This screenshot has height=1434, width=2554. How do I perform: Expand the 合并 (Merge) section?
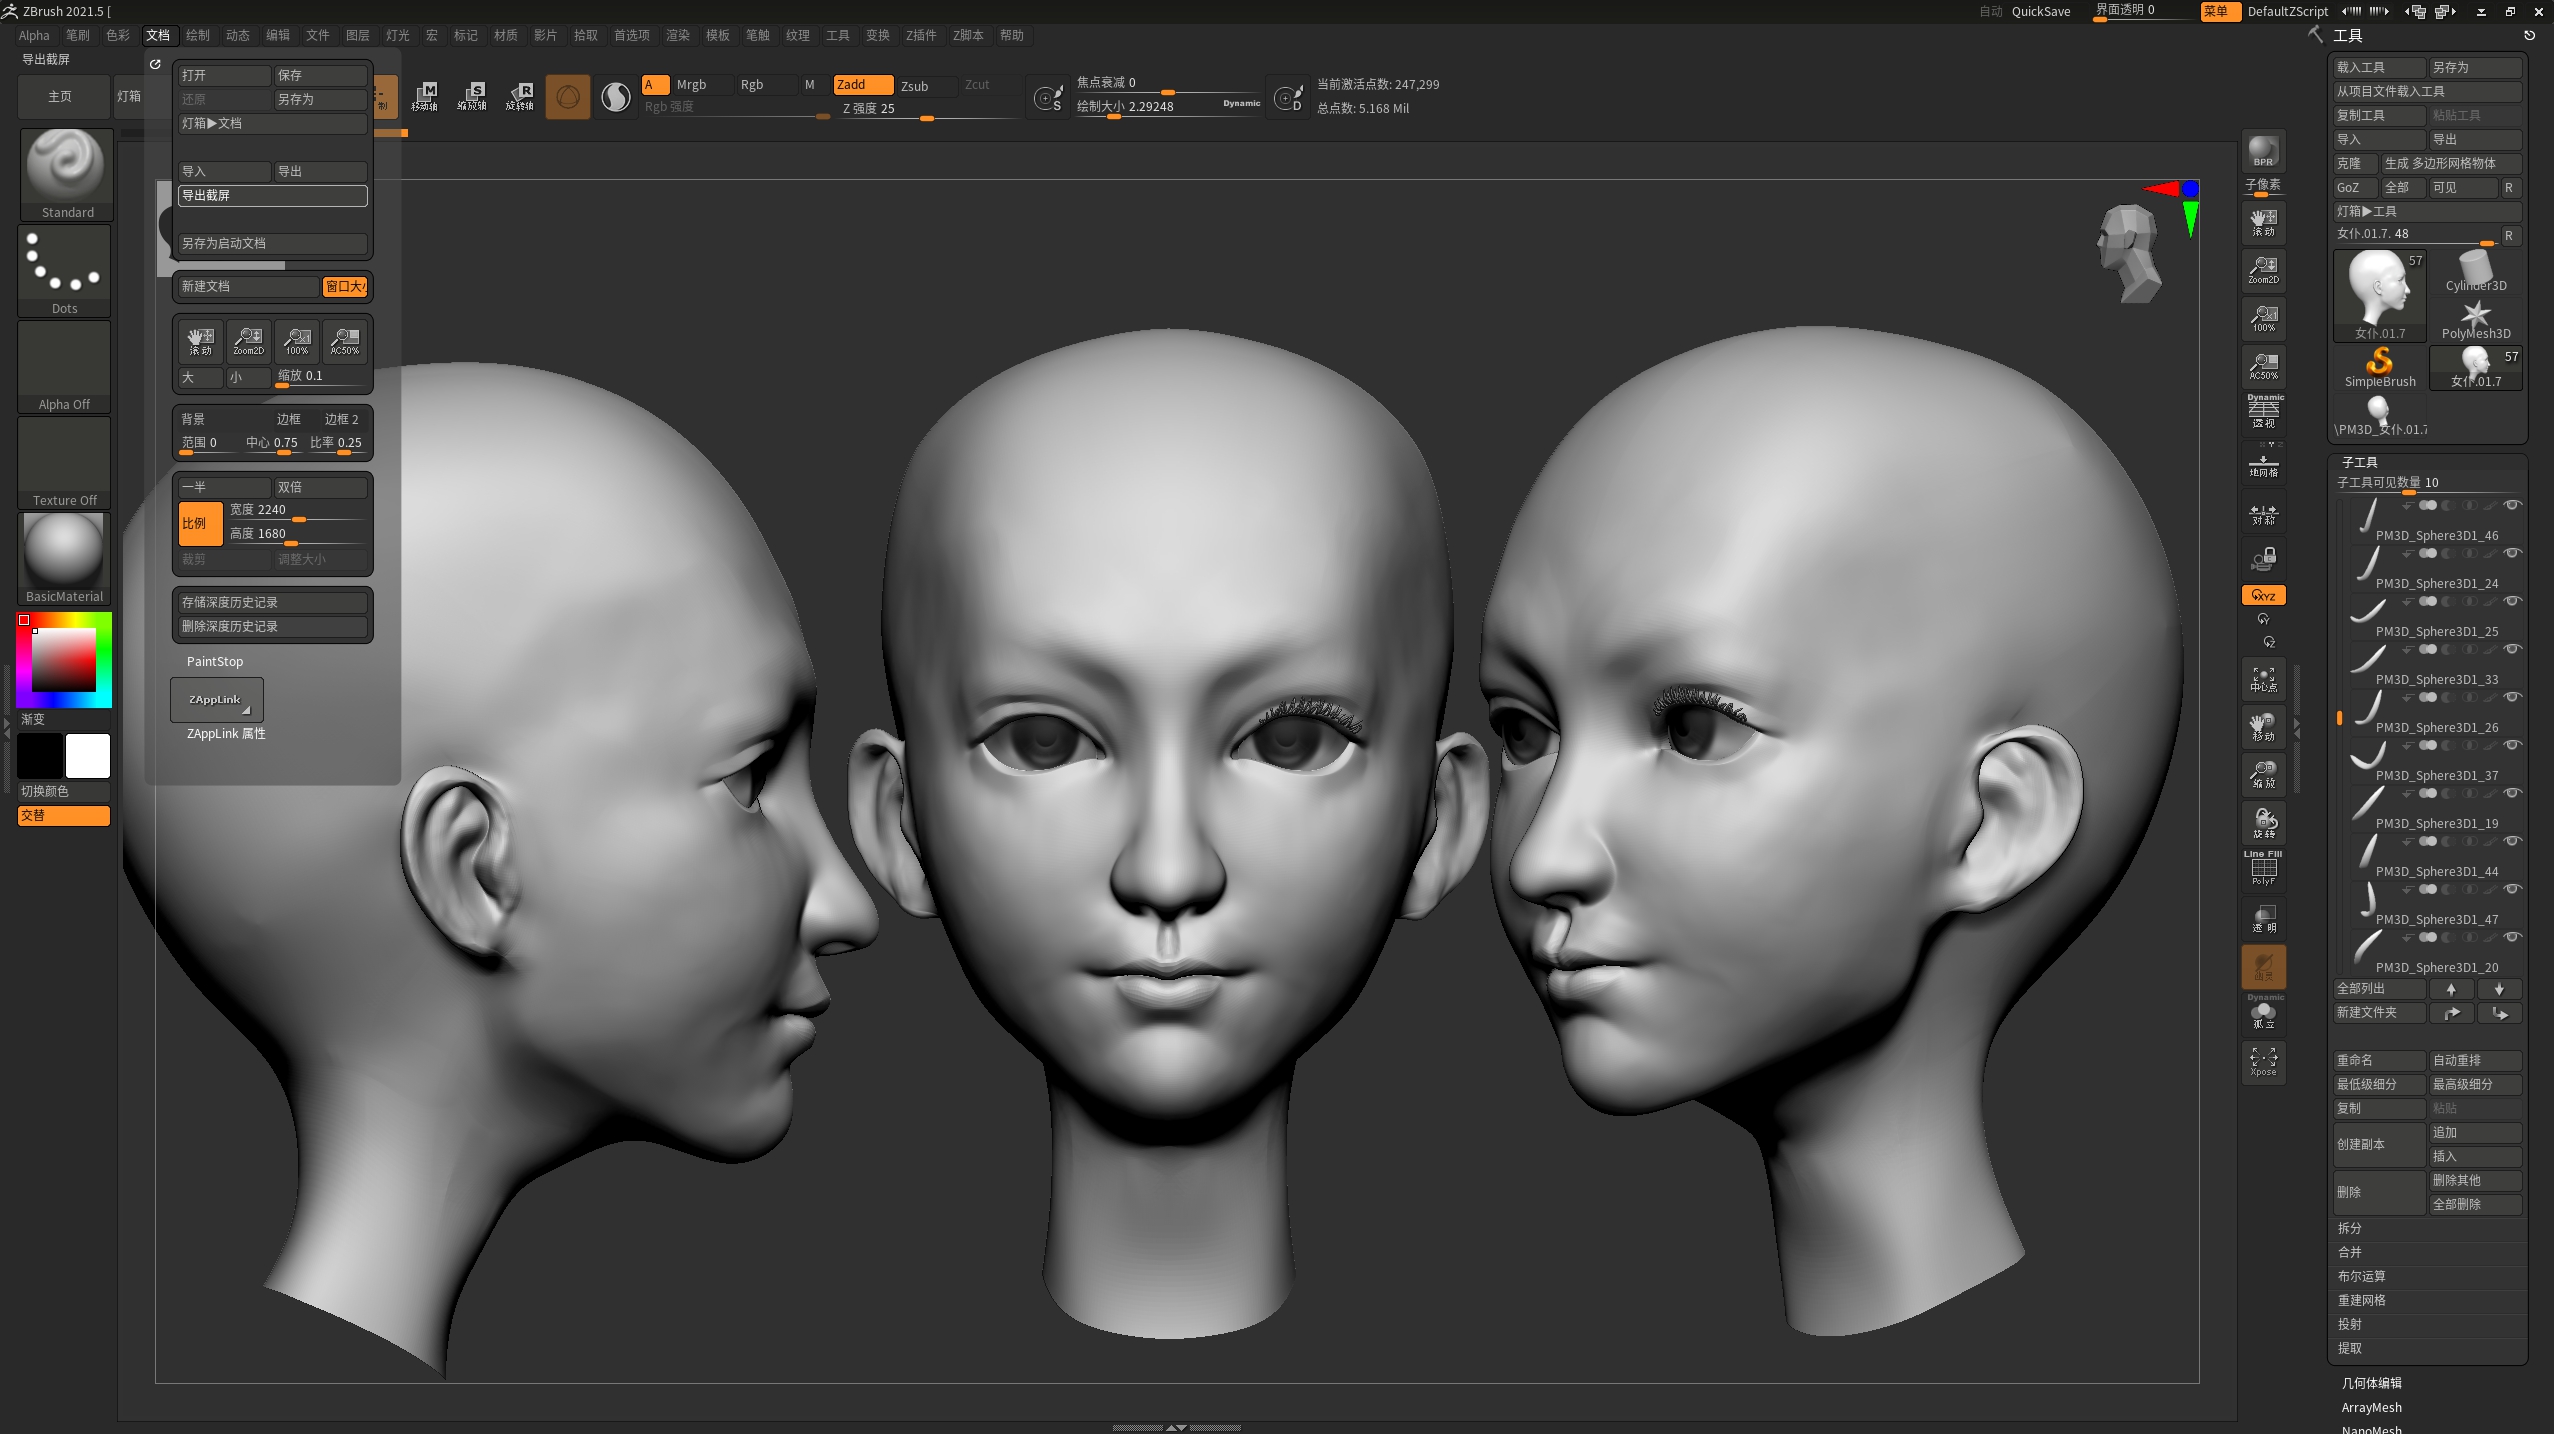[x=2349, y=1252]
